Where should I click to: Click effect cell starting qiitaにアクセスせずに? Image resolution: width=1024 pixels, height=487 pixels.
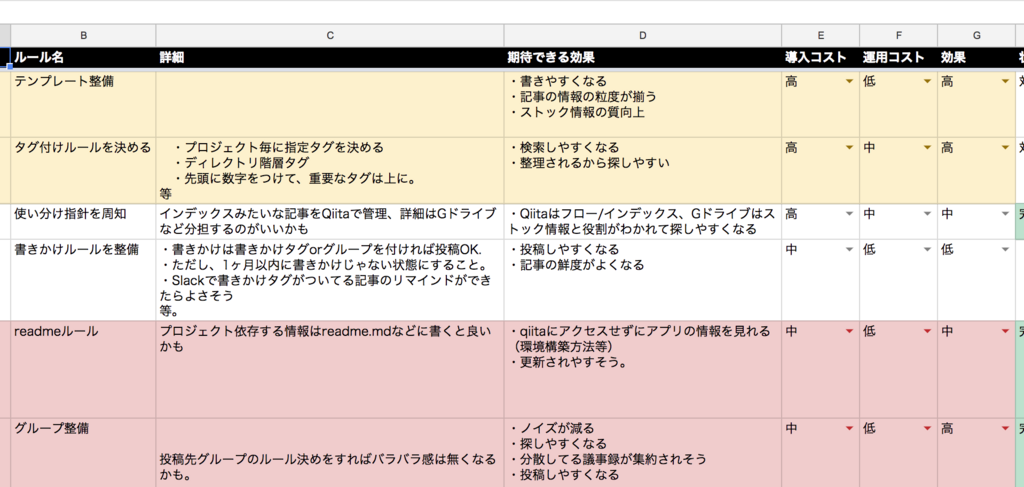(643, 369)
